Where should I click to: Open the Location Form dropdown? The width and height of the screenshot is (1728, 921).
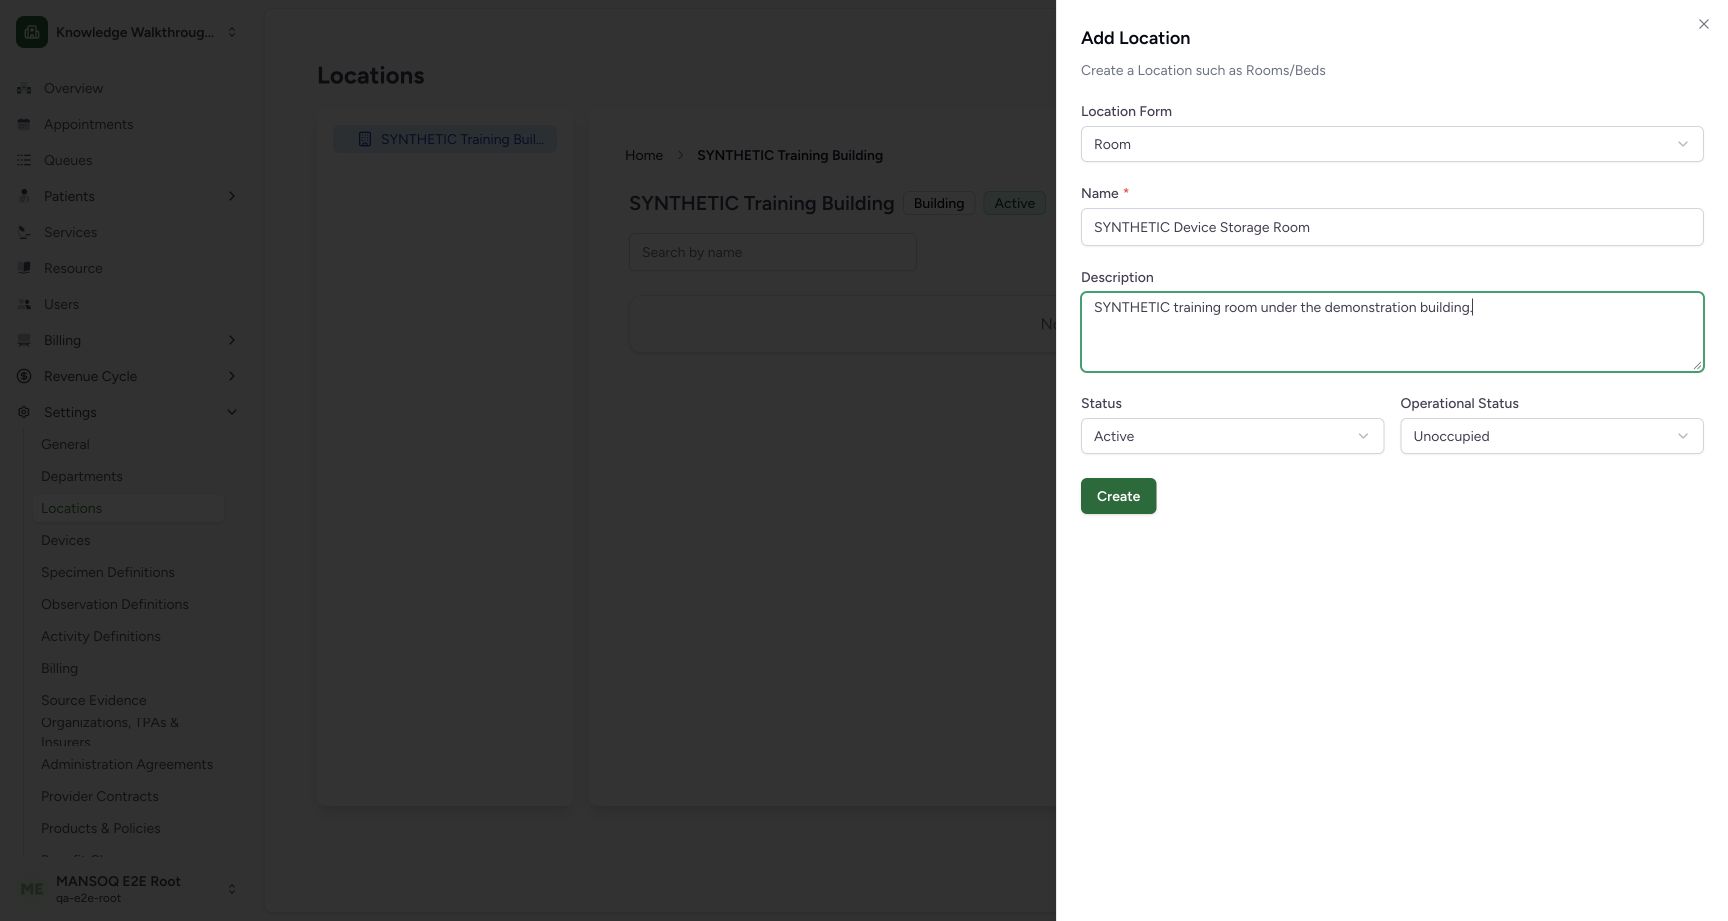pos(1392,144)
